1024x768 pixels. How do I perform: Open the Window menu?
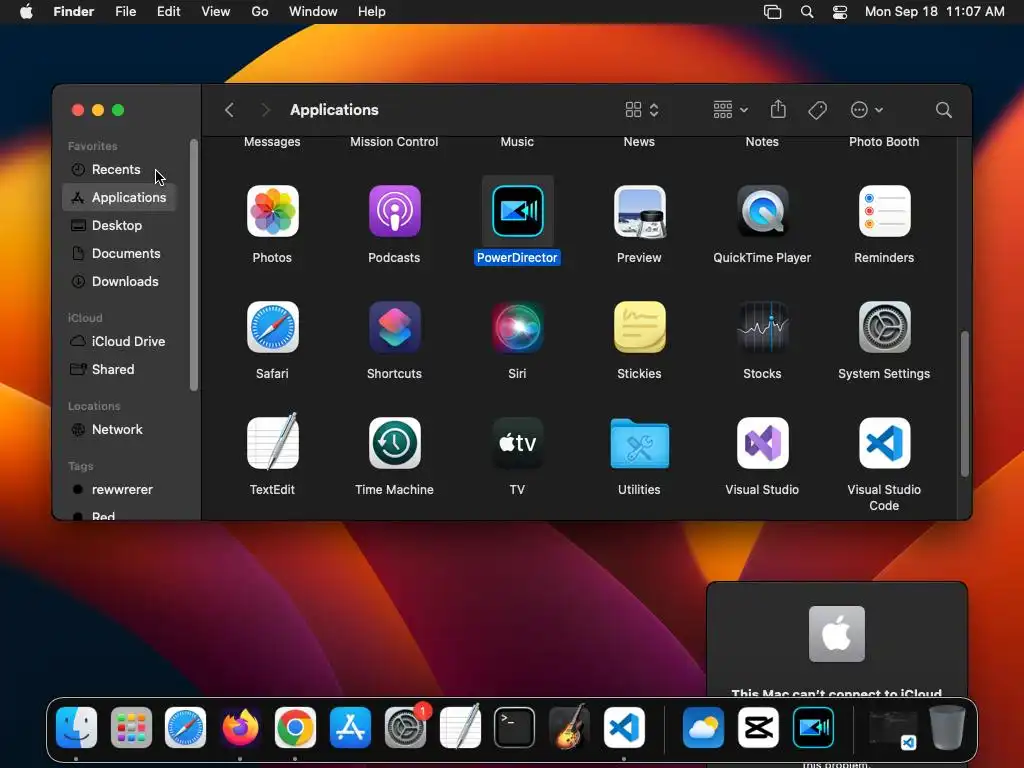[313, 12]
